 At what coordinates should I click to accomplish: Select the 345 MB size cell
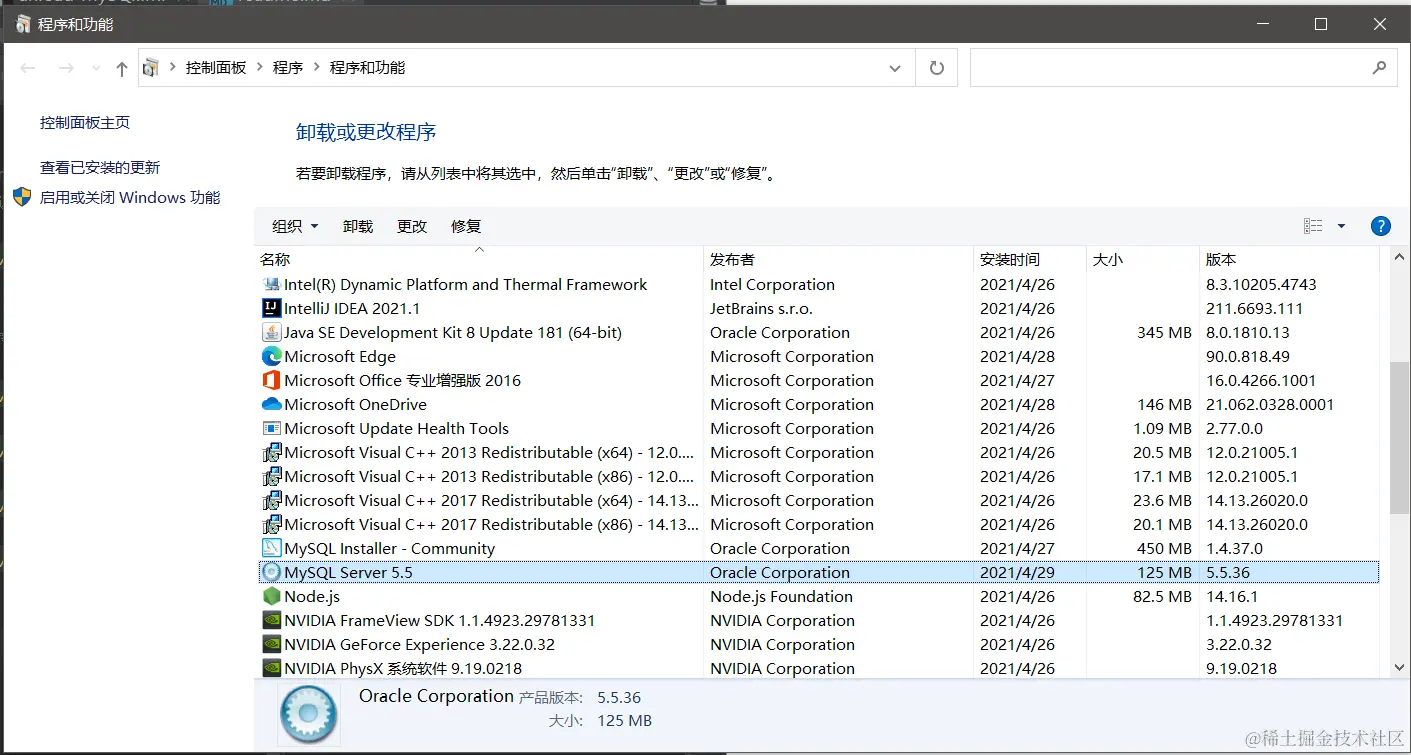tap(1164, 332)
